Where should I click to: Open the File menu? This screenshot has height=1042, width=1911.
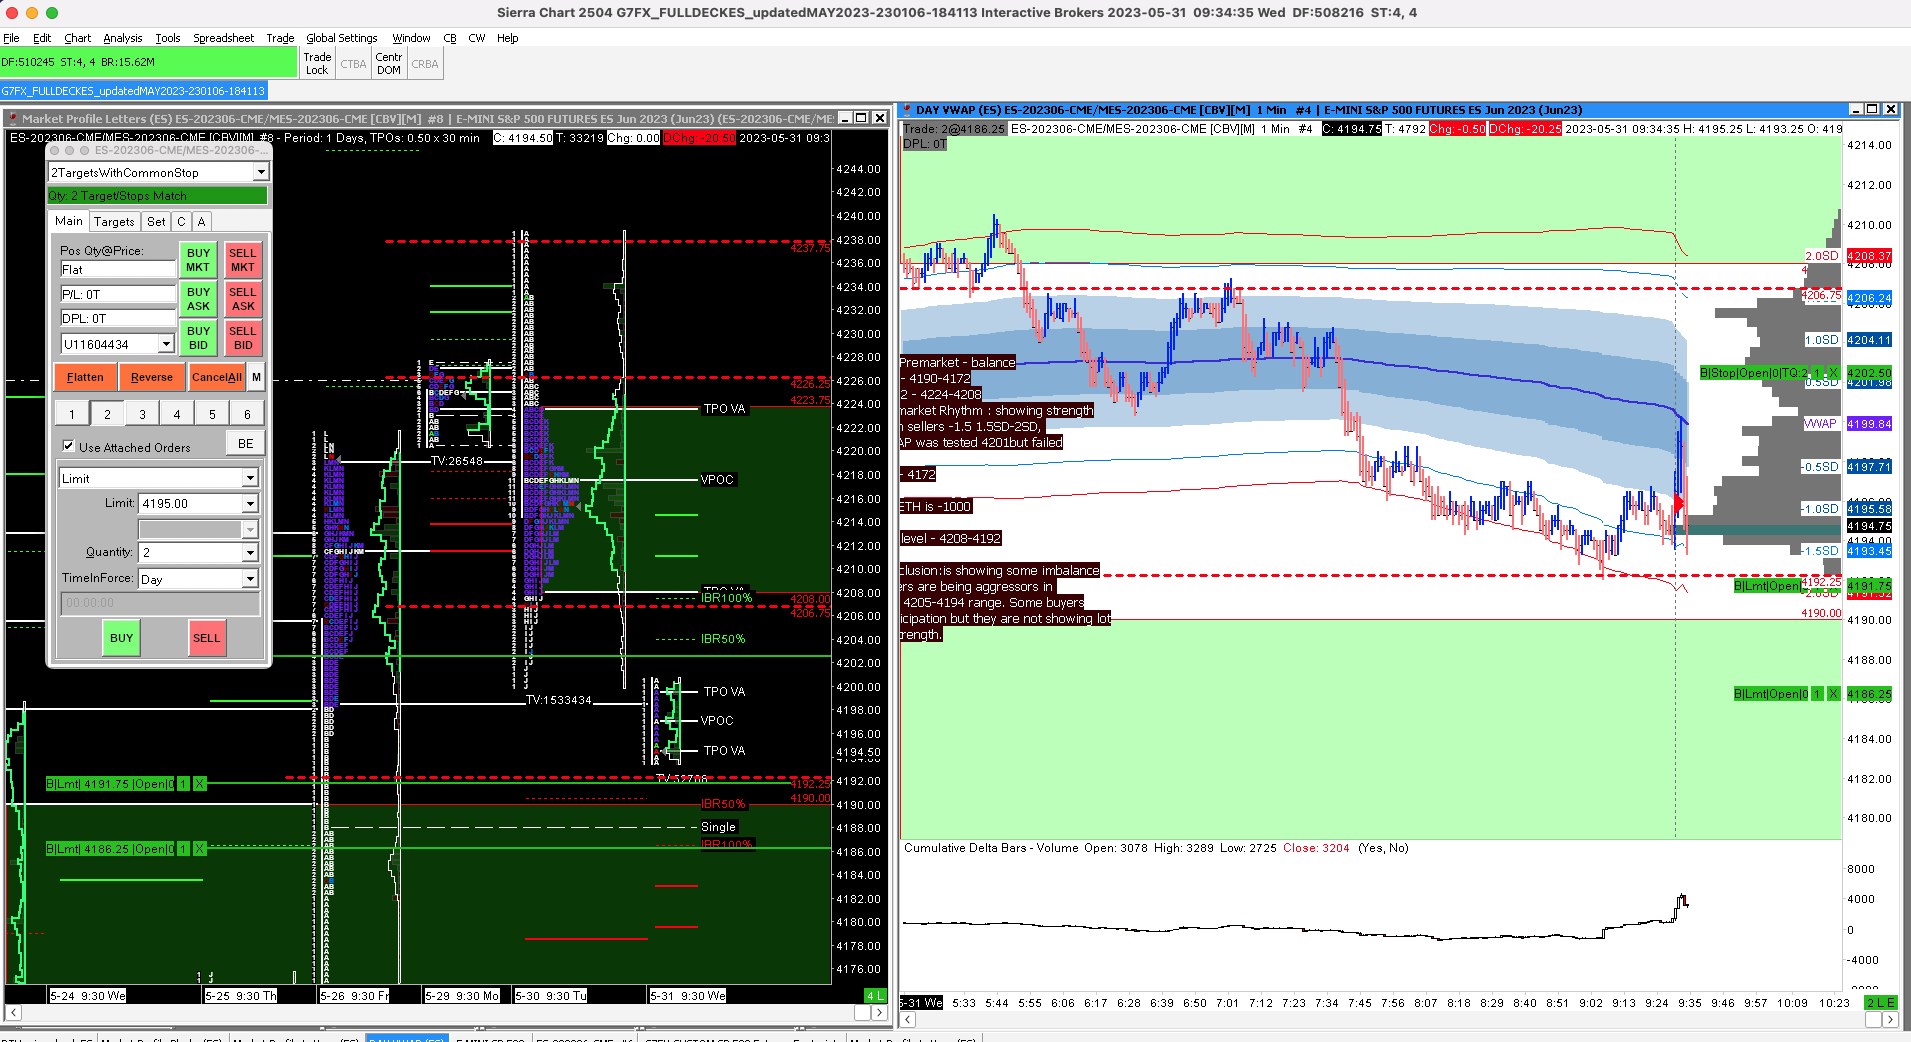(11, 38)
